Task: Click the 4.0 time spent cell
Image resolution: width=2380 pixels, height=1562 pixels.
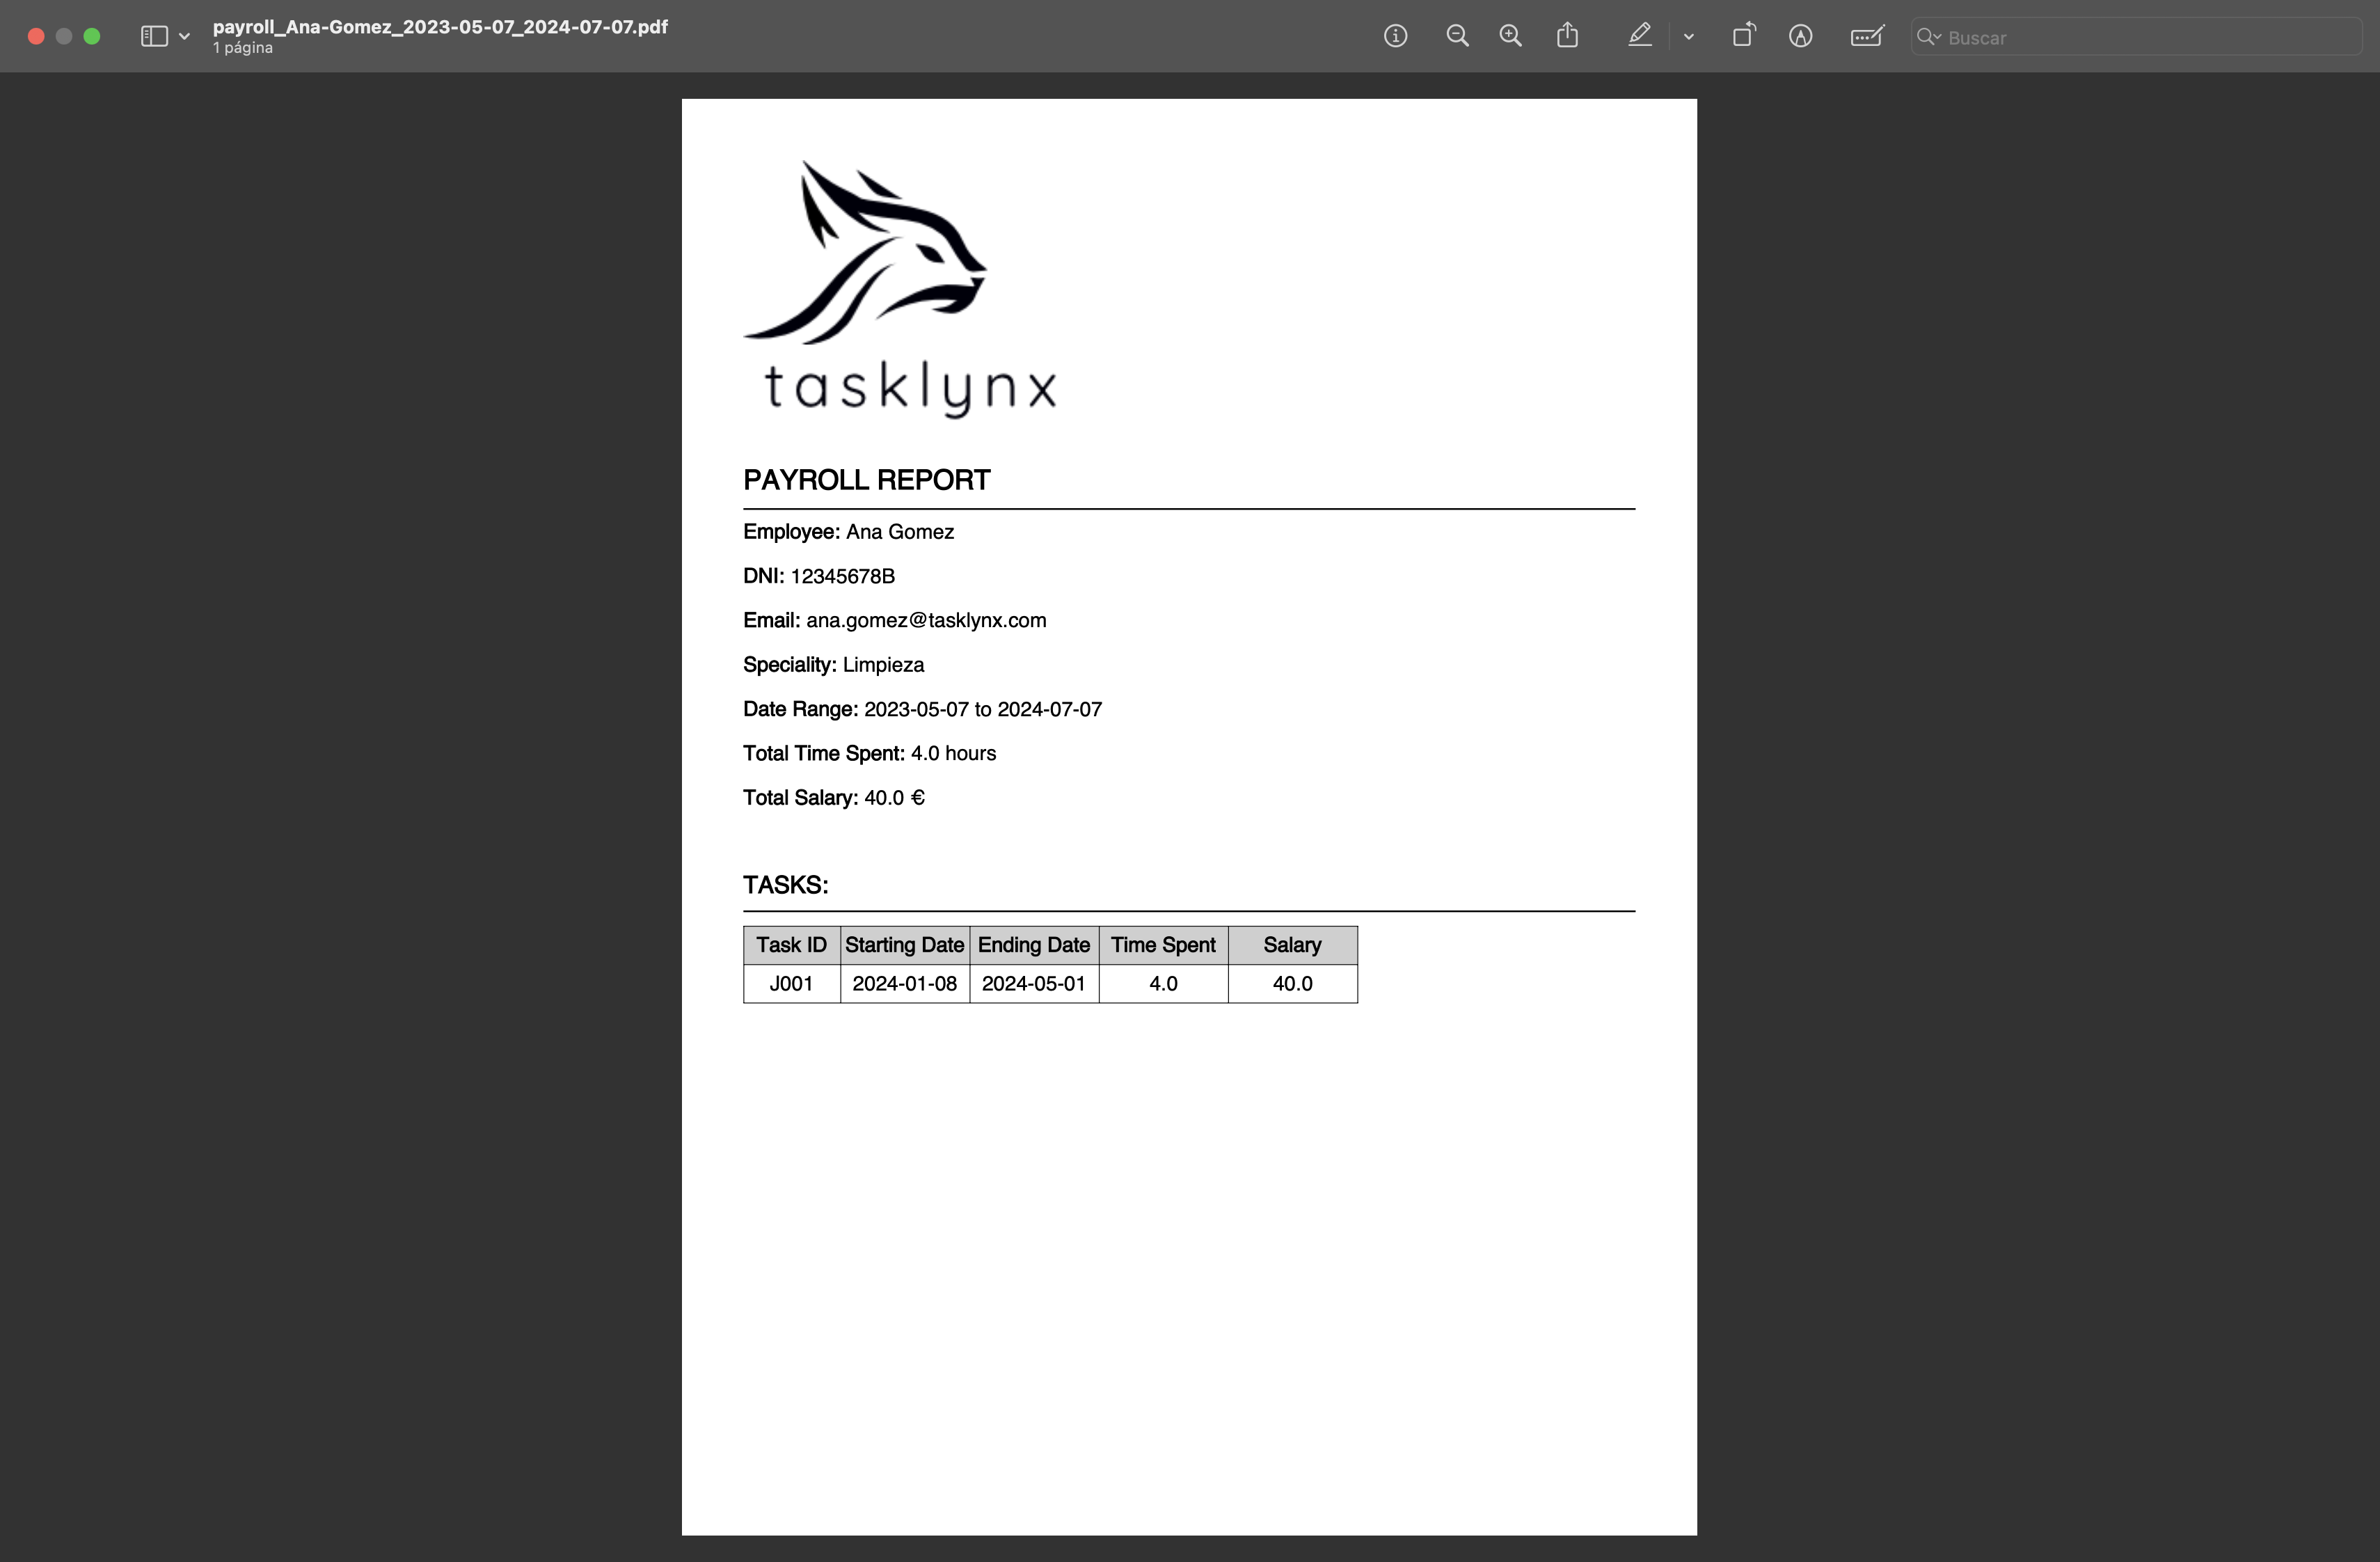Action: pos(1163,984)
